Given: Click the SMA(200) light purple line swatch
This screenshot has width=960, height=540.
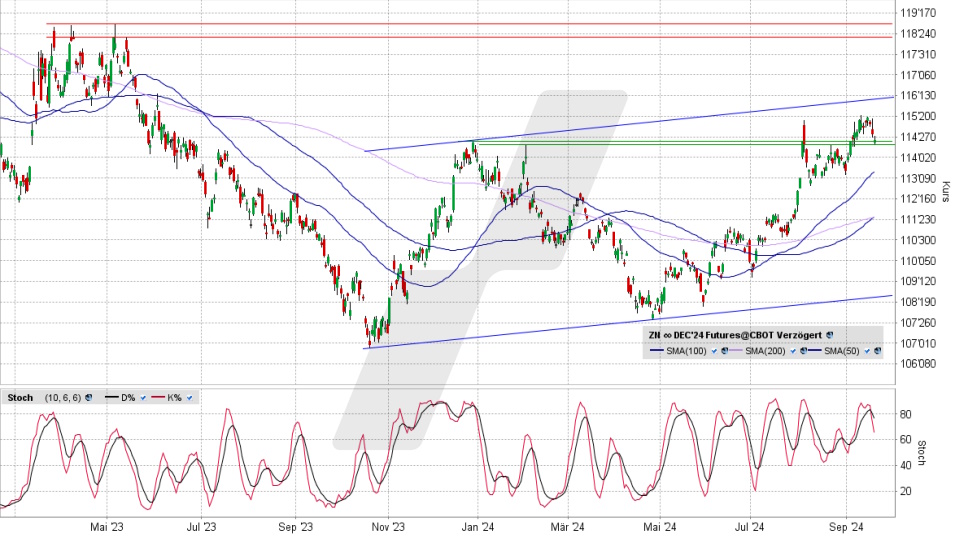Looking at the screenshot, I should click(x=736, y=350).
